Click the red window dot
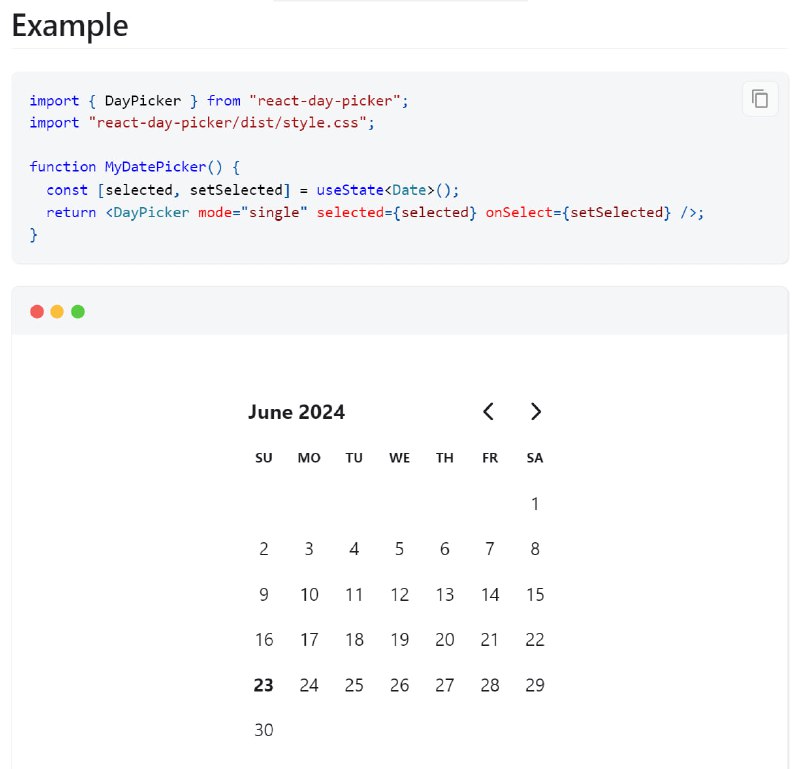Screen dimensions: 800x769 point(37,311)
